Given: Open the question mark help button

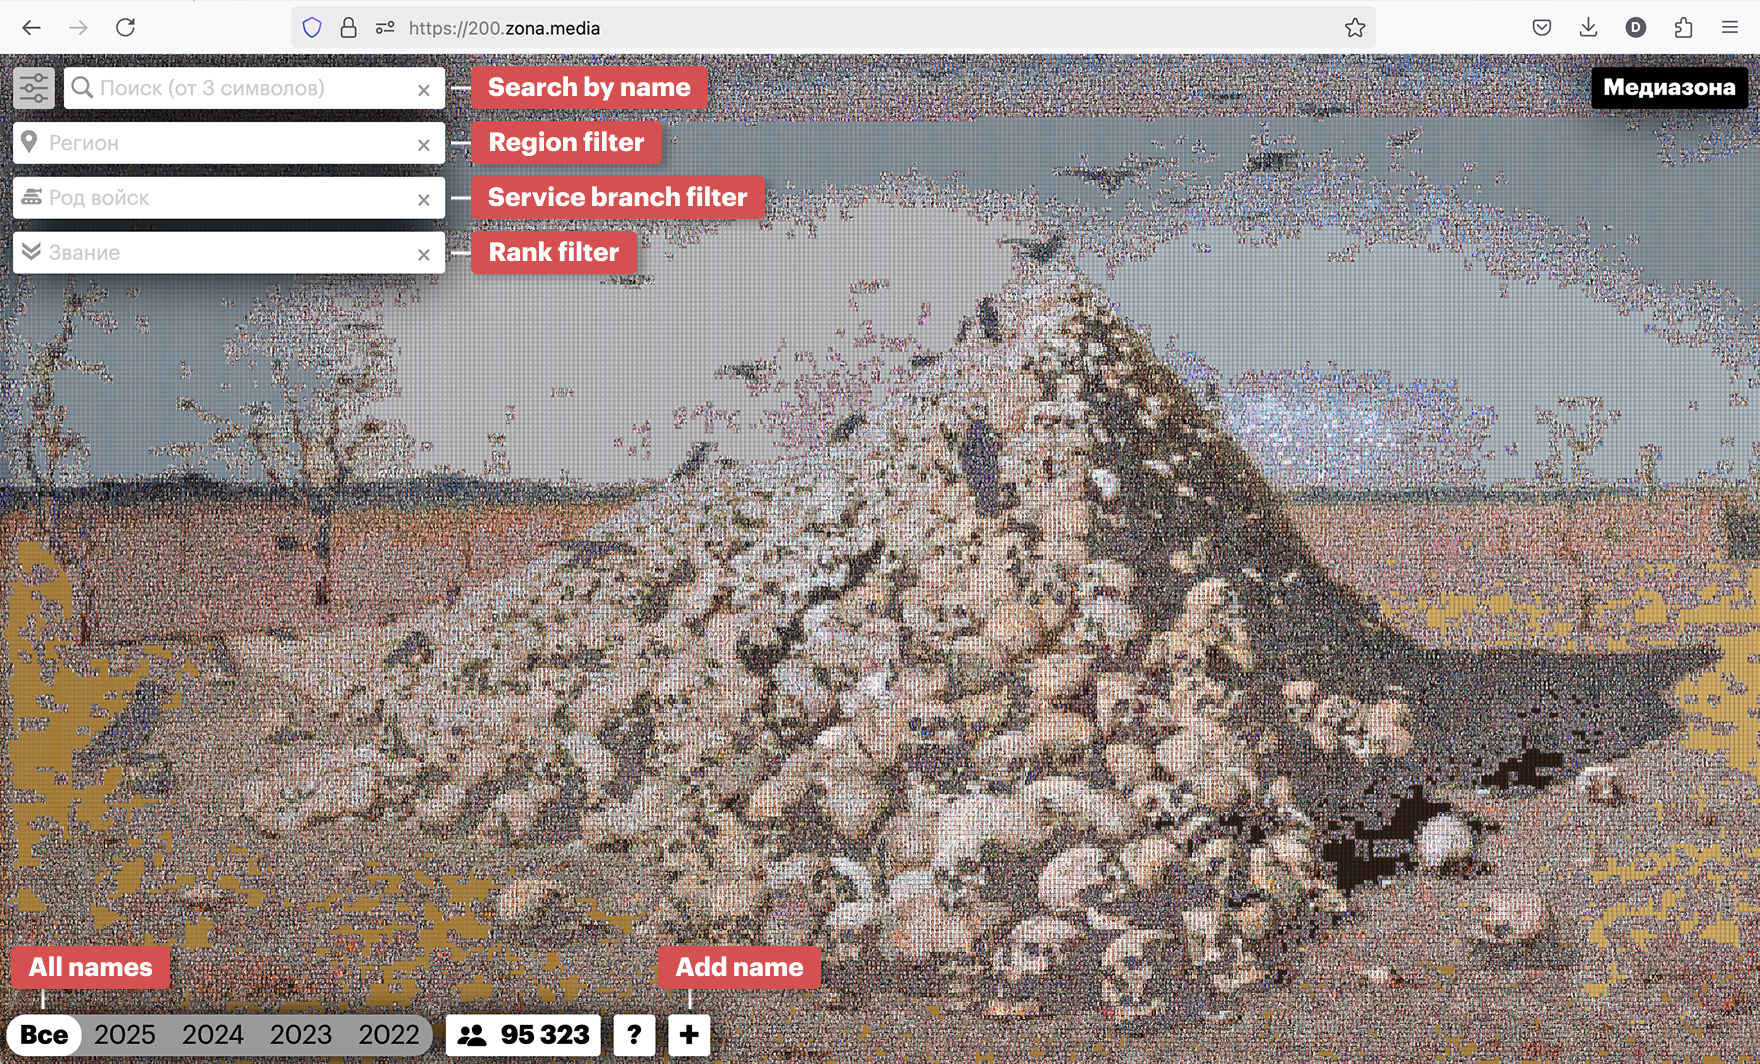Looking at the screenshot, I should click(634, 1035).
